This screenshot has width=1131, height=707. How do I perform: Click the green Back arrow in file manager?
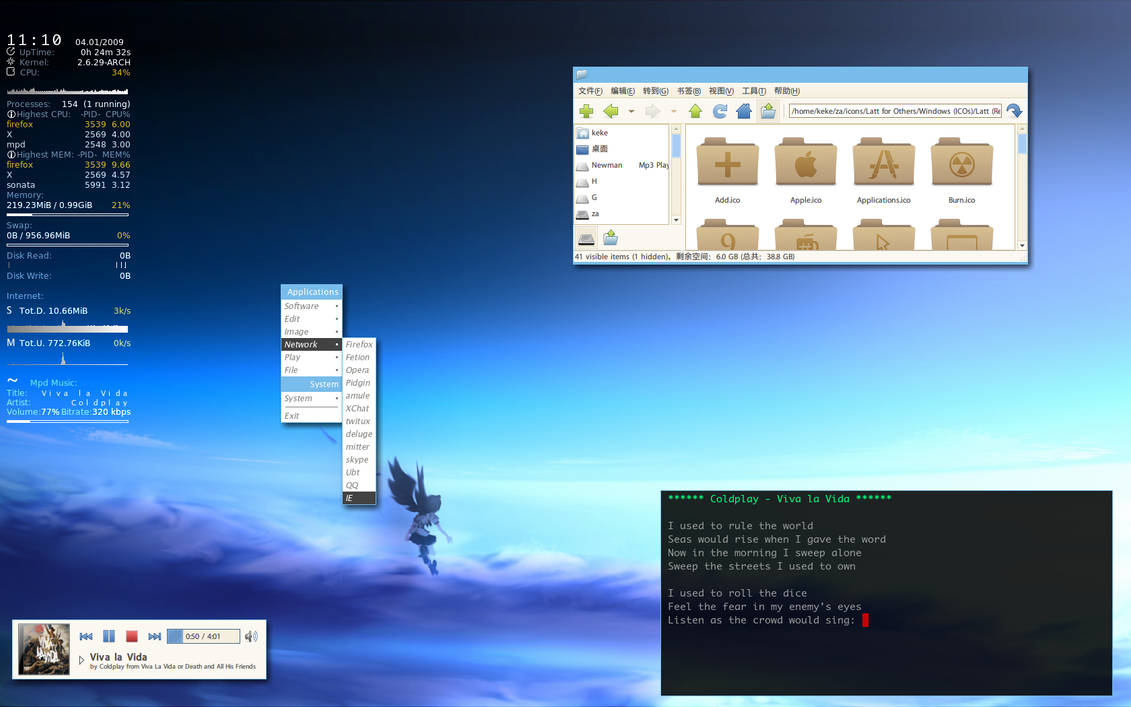613,111
